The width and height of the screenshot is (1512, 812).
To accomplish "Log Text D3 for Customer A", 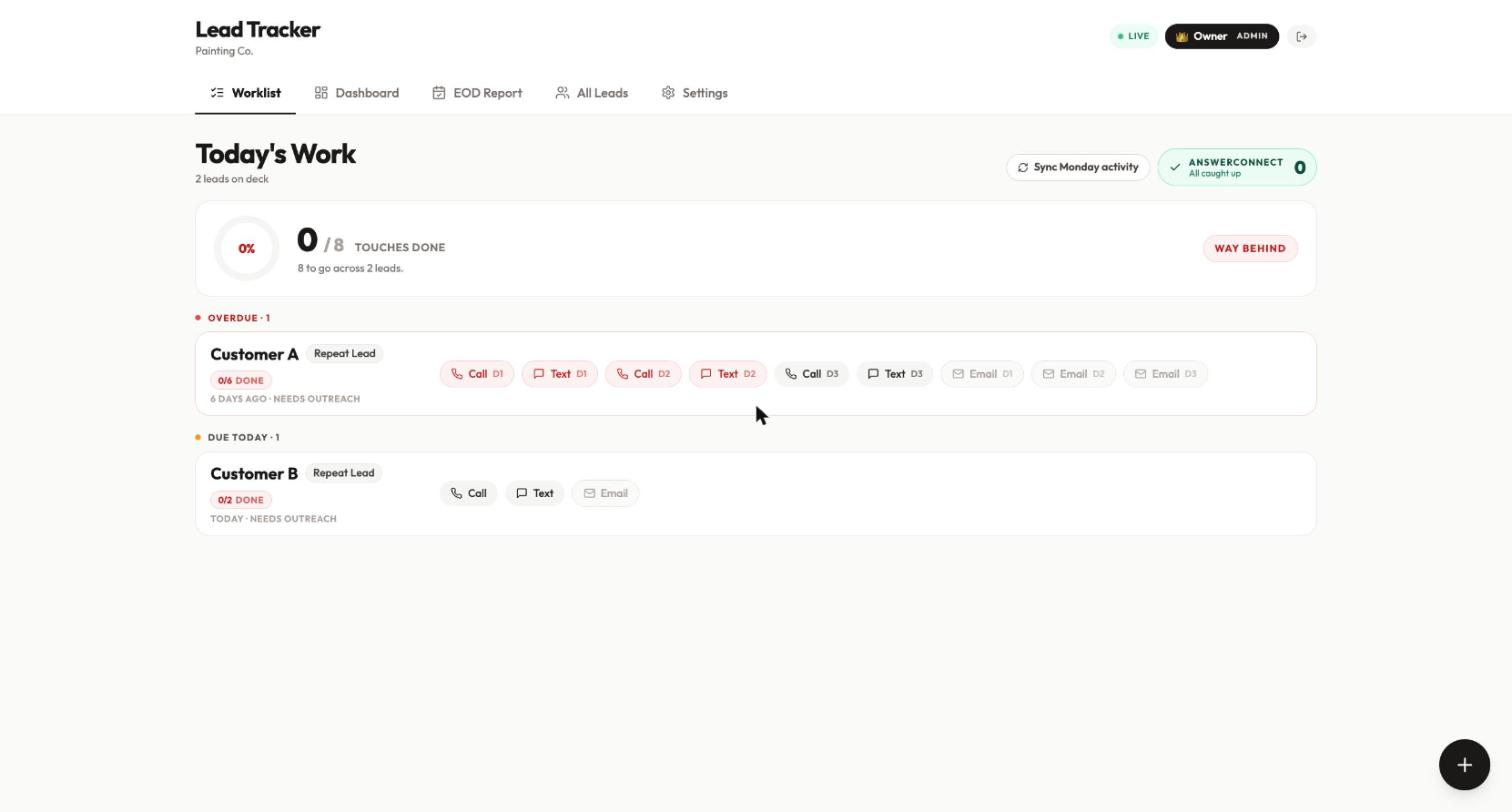I will click(x=895, y=374).
